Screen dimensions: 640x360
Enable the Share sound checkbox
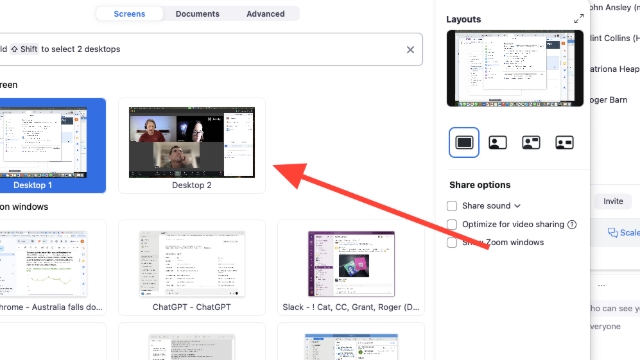point(452,206)
